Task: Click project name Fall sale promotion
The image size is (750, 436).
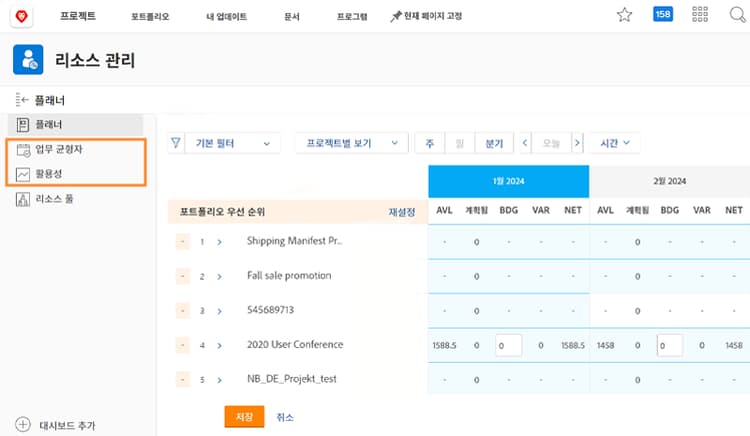Action: click(289, 275)
